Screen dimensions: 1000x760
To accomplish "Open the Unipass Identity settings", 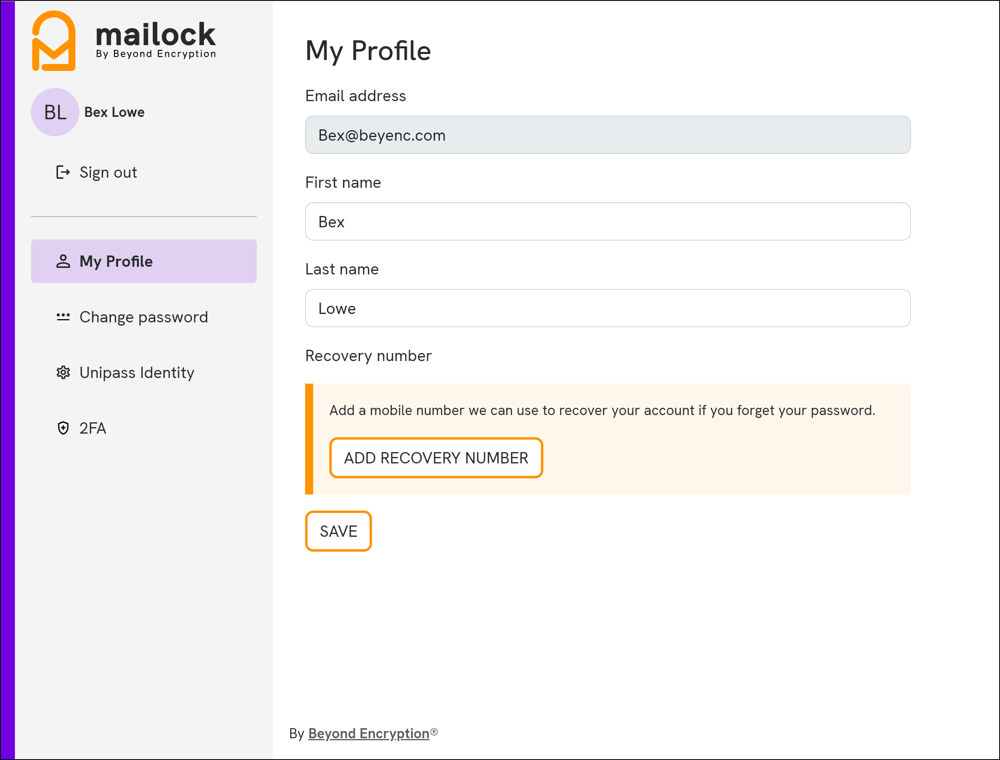I will 136,372.
